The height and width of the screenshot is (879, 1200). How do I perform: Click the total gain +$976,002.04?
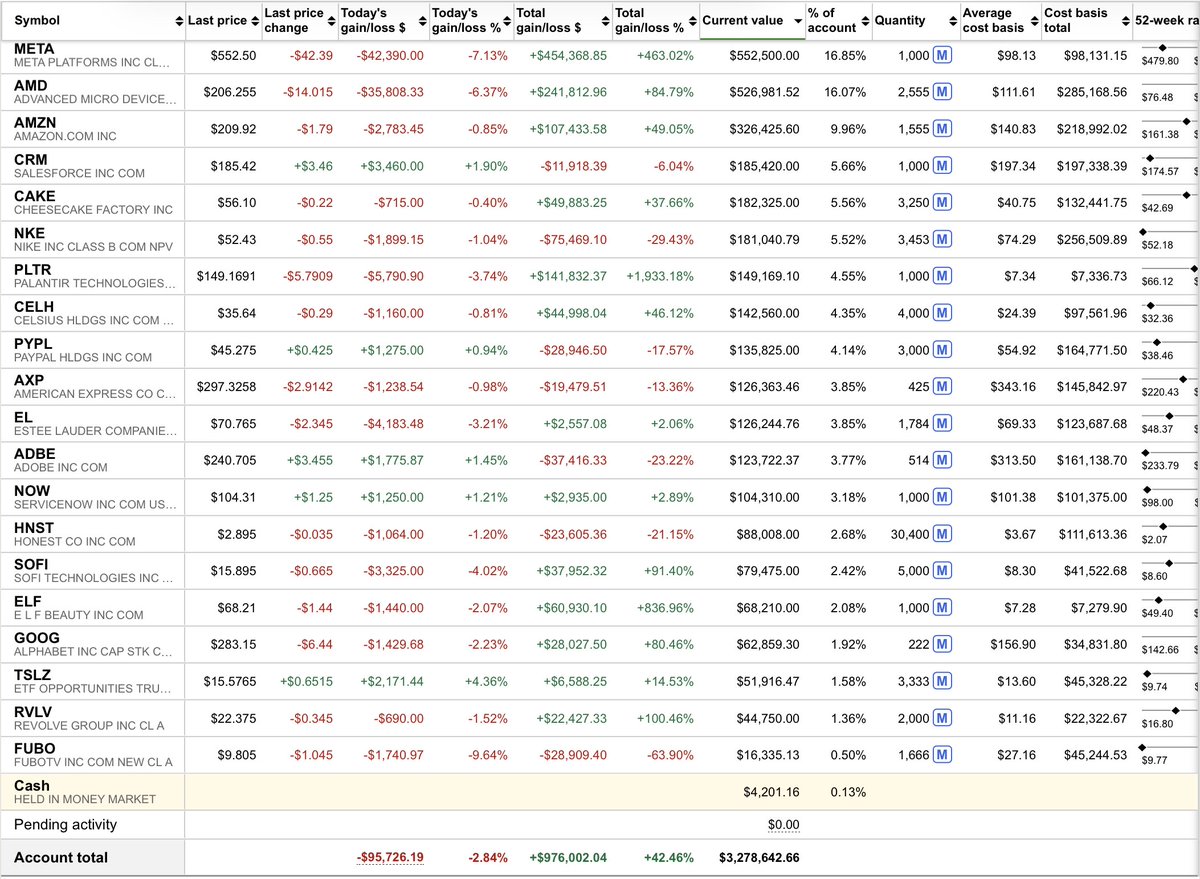pos(568,858)
